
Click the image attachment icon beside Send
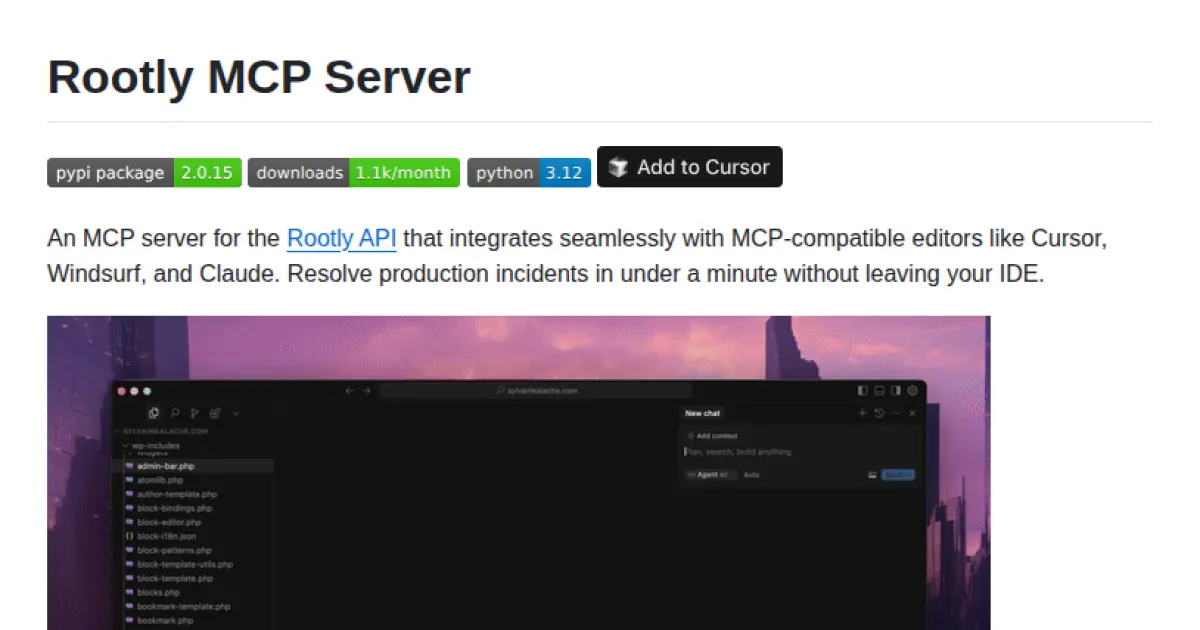(873, 475)
